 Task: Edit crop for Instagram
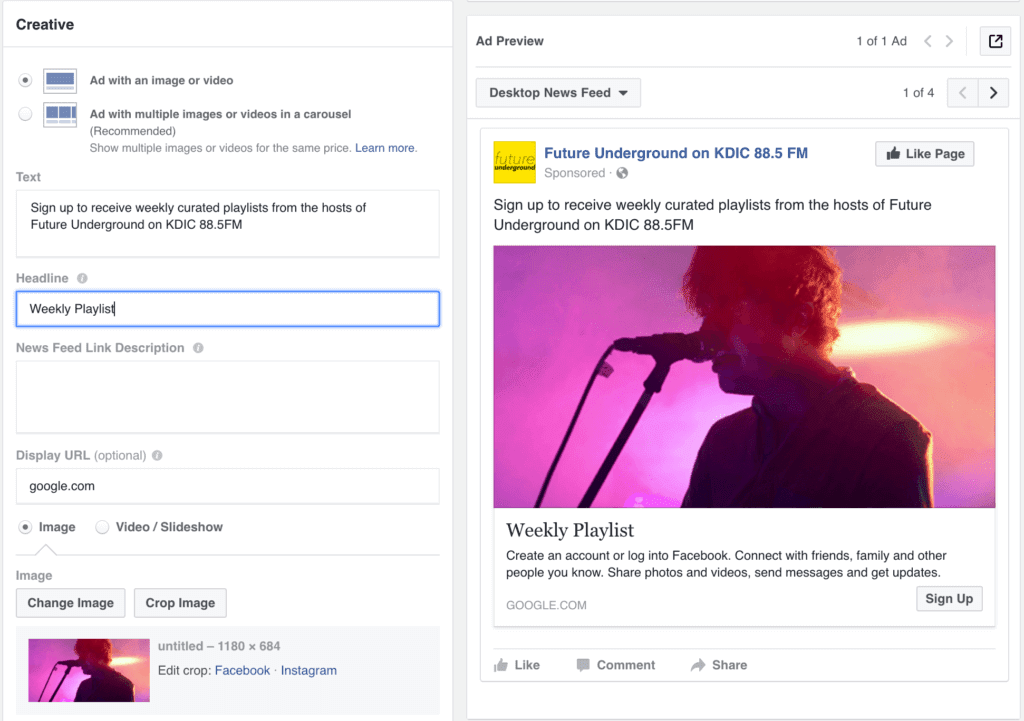click(309, 670)
